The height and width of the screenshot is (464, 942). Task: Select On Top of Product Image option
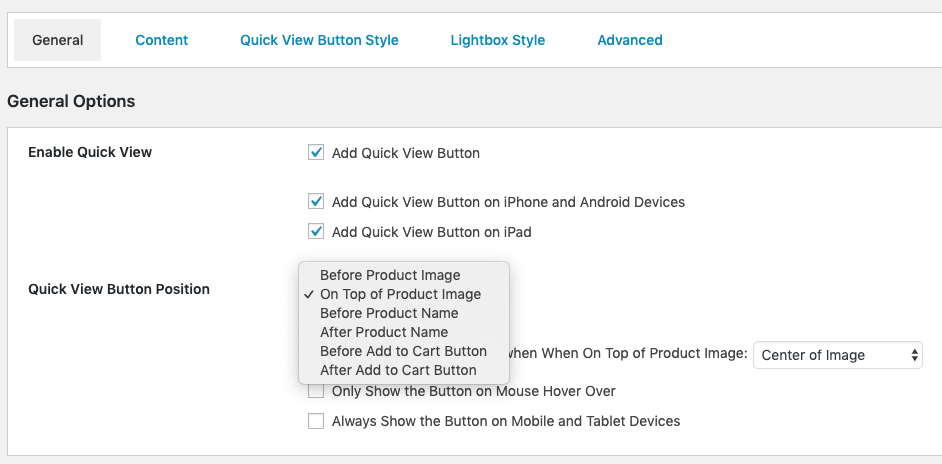pos(400,294)
